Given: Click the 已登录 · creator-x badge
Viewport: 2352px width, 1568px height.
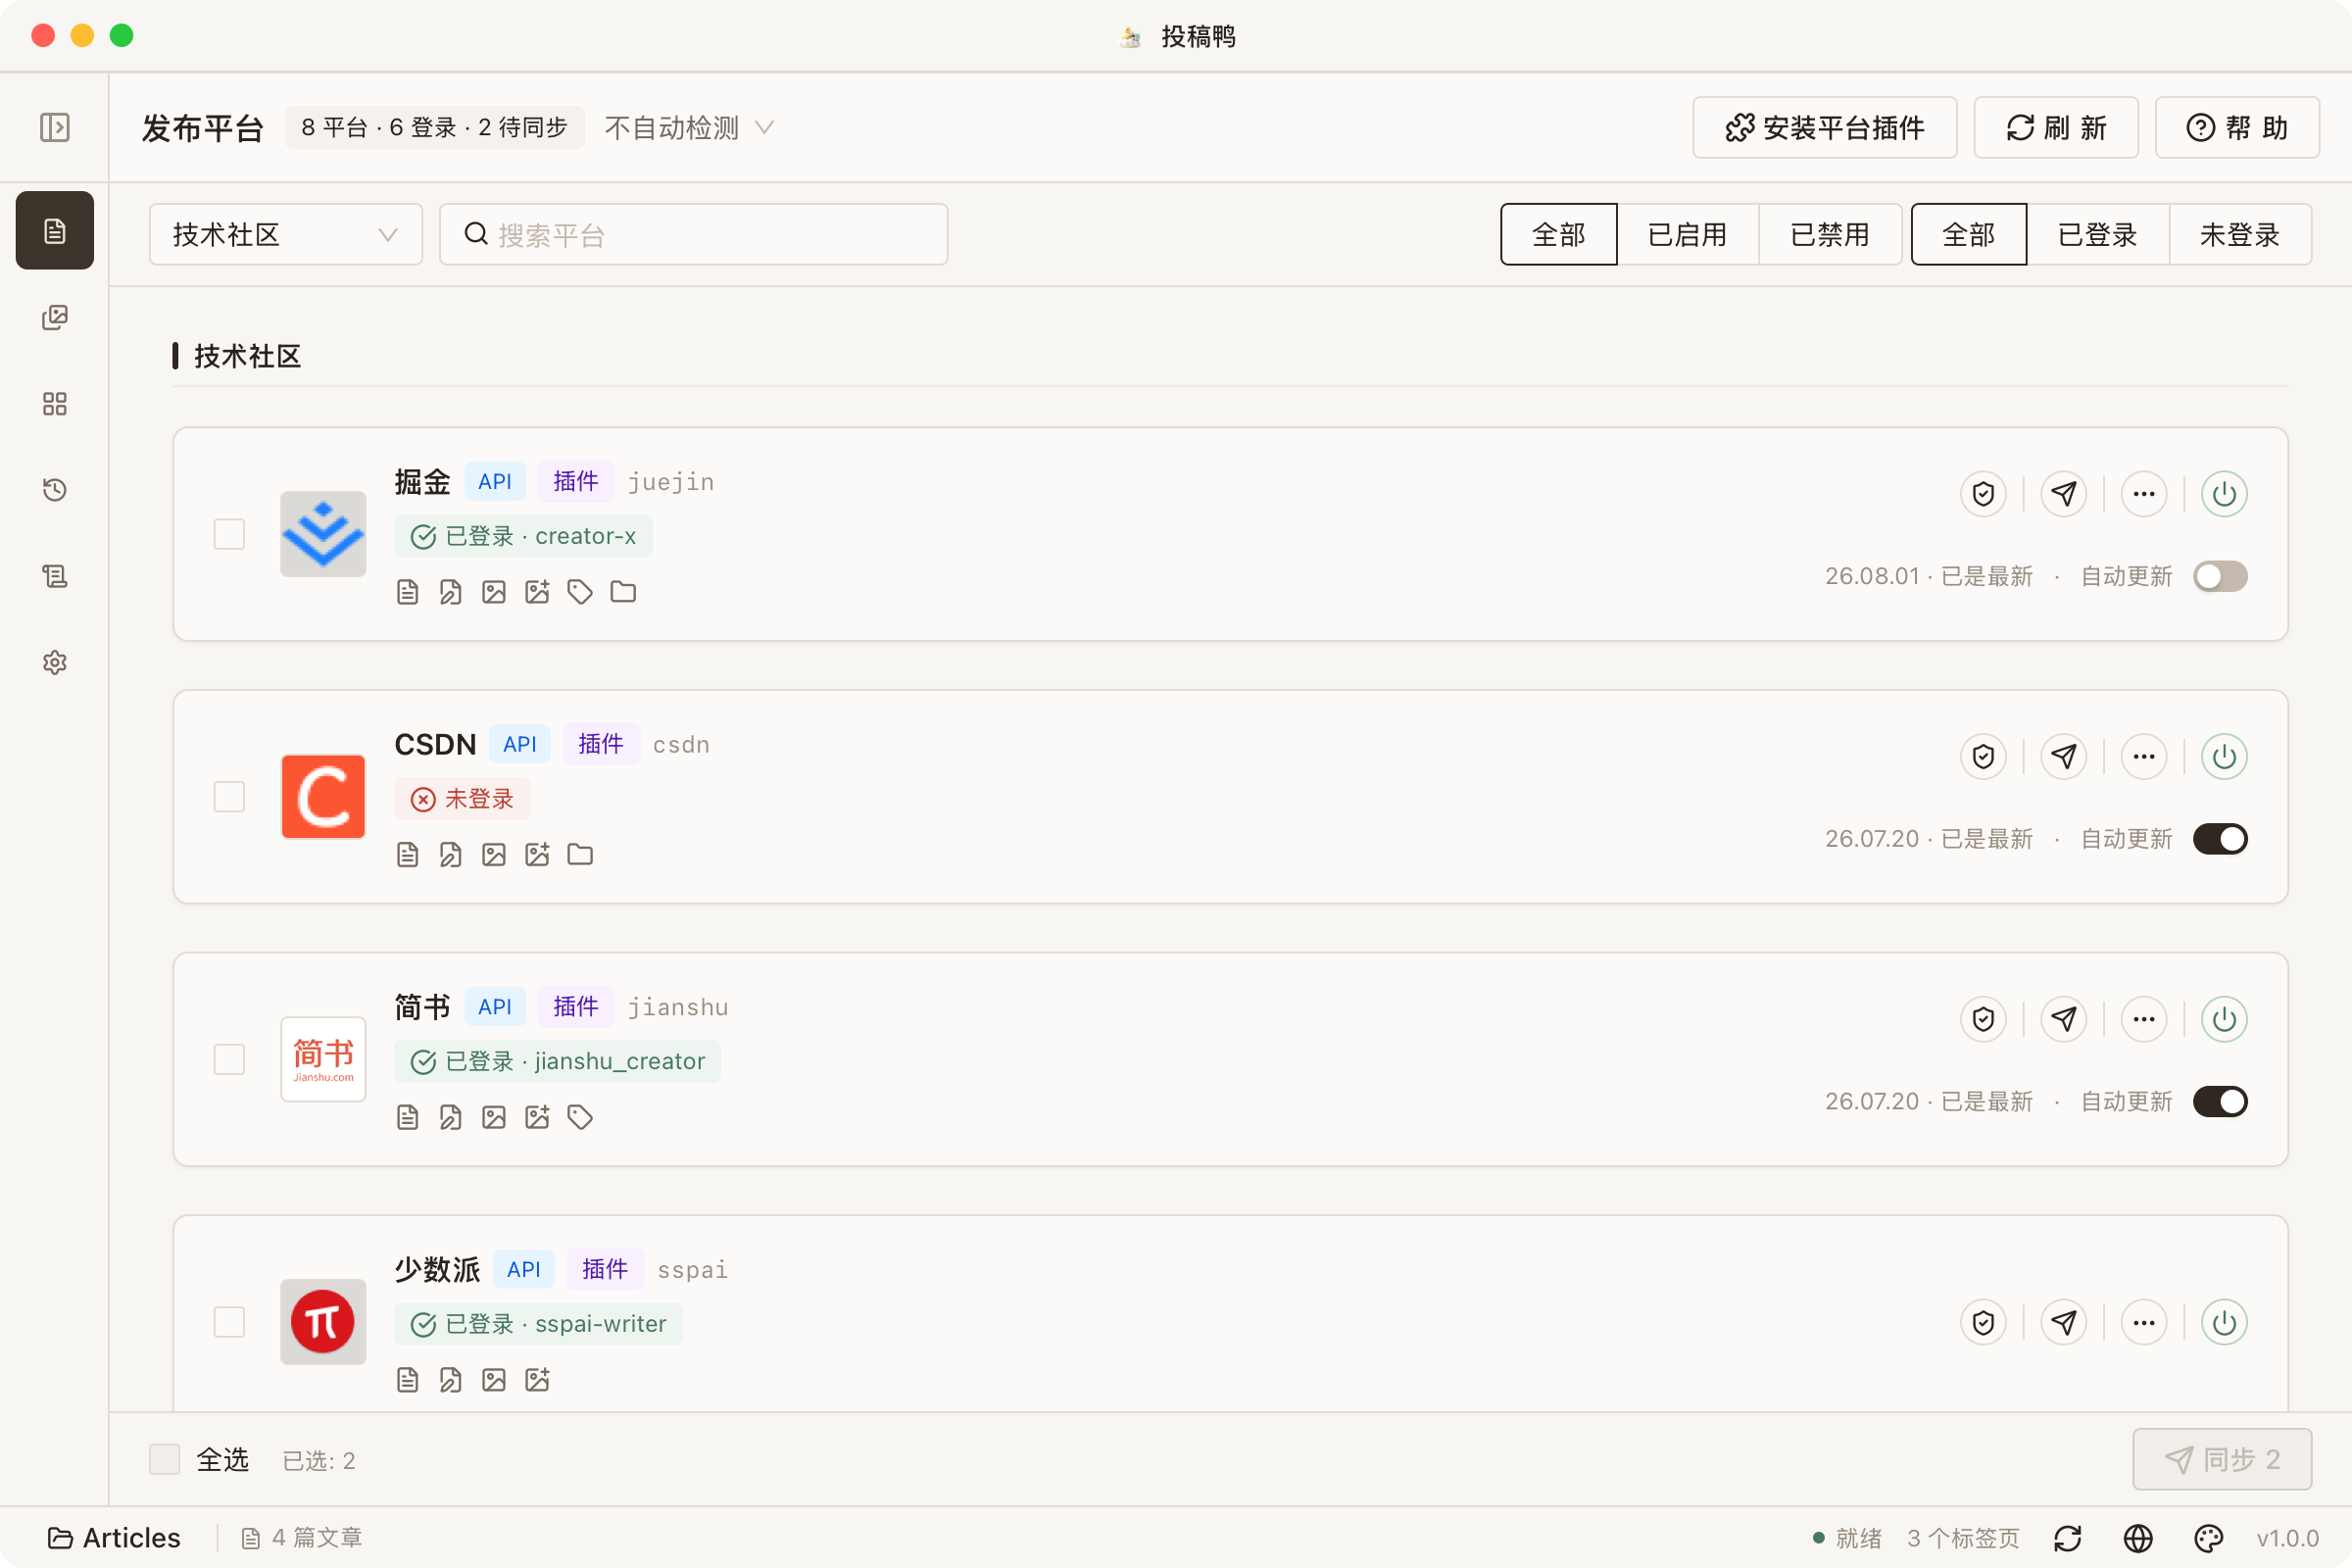Looking at the screenshot, I should (x=523, y=536).
